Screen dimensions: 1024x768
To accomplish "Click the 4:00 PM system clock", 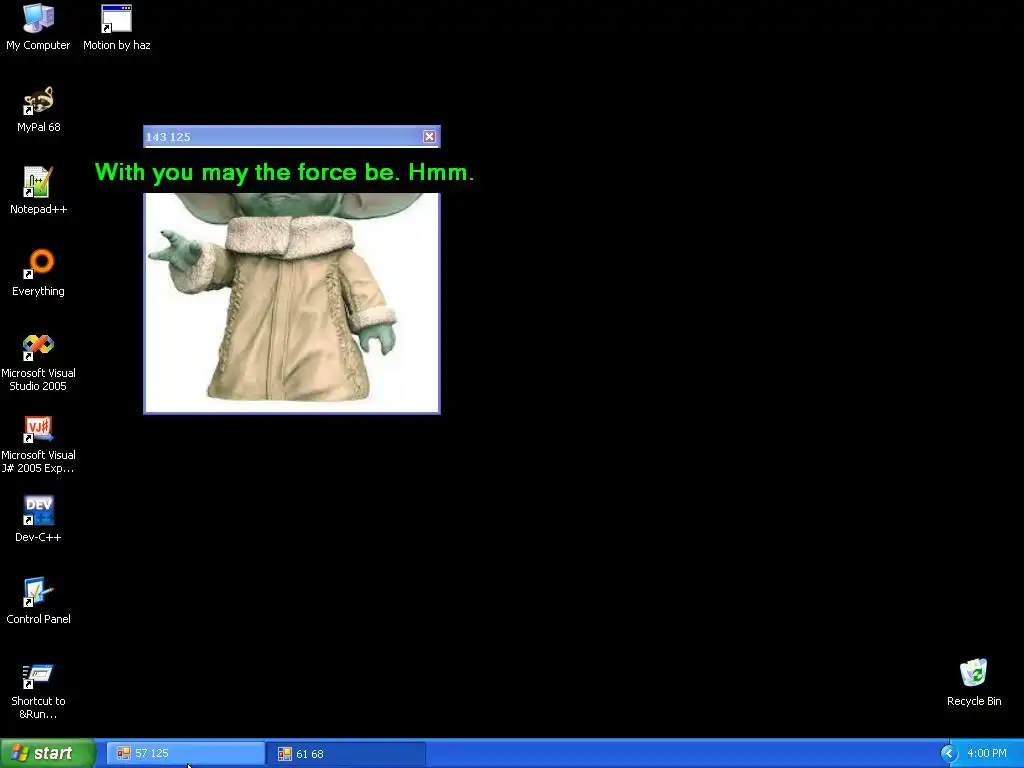I will (x=987, y=754).
